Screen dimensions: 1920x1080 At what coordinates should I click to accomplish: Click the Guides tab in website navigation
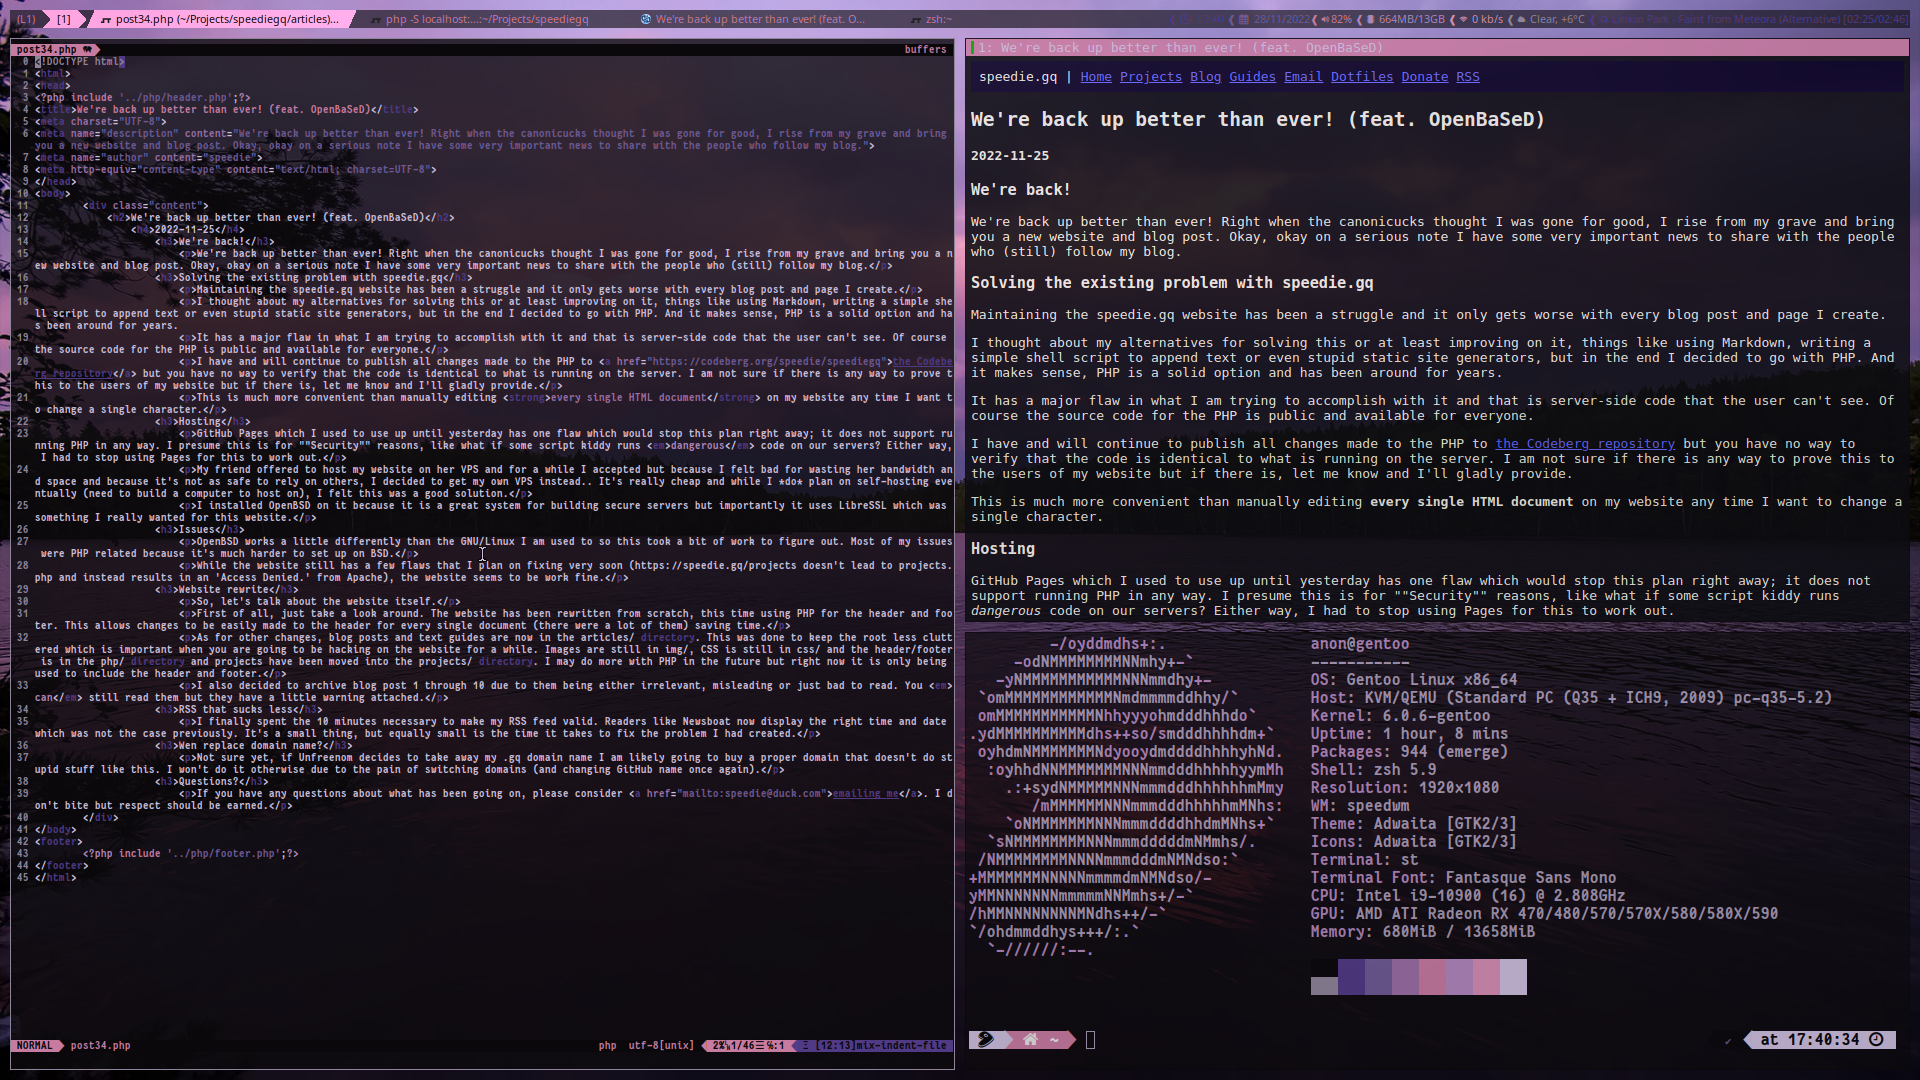[x=1251, y=76]
